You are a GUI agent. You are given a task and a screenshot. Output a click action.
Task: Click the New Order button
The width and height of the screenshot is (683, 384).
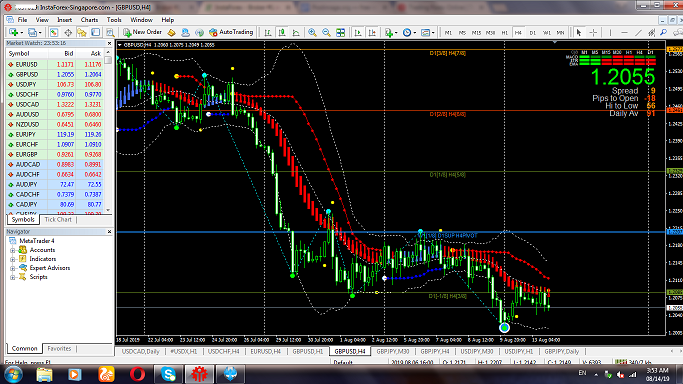(142, 32)
